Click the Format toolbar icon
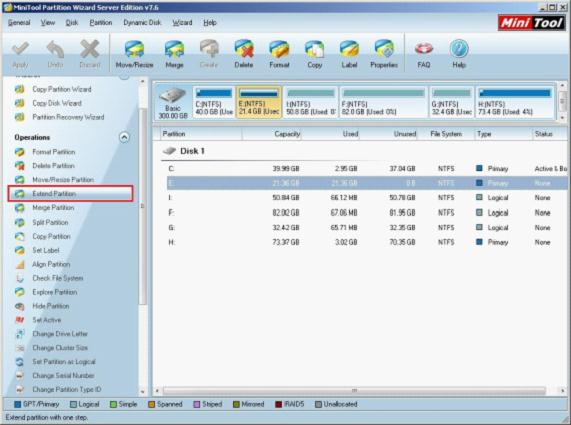This screenshot has width=571, height=425. (279, 54)
